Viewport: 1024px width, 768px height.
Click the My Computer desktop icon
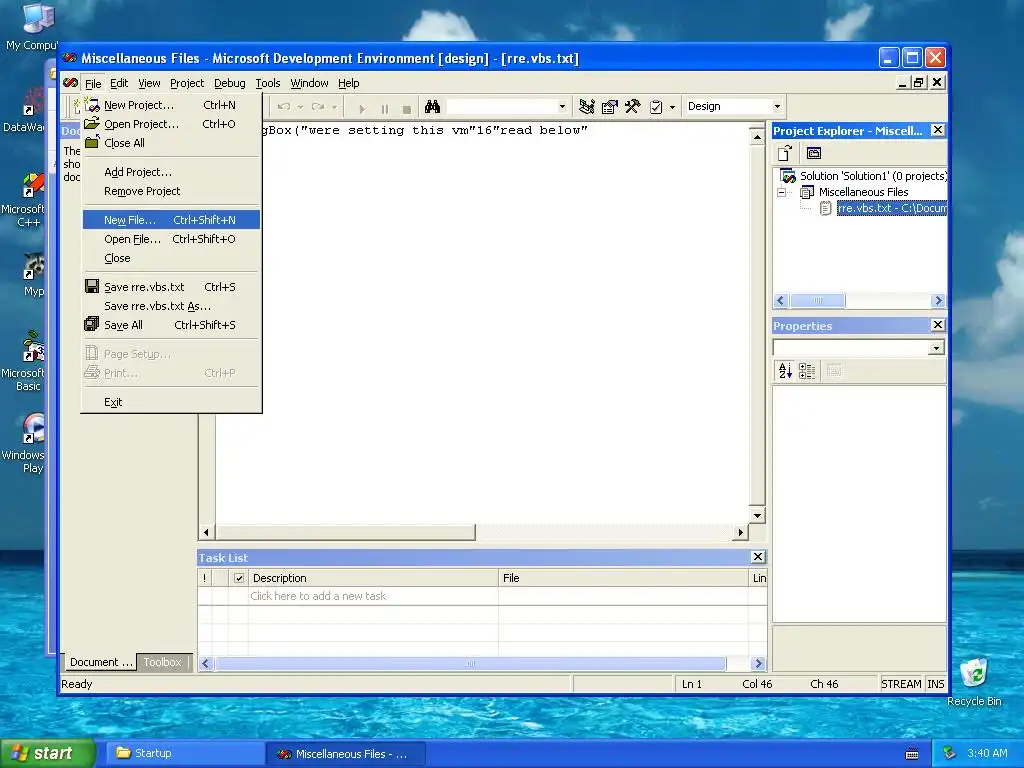38,18
